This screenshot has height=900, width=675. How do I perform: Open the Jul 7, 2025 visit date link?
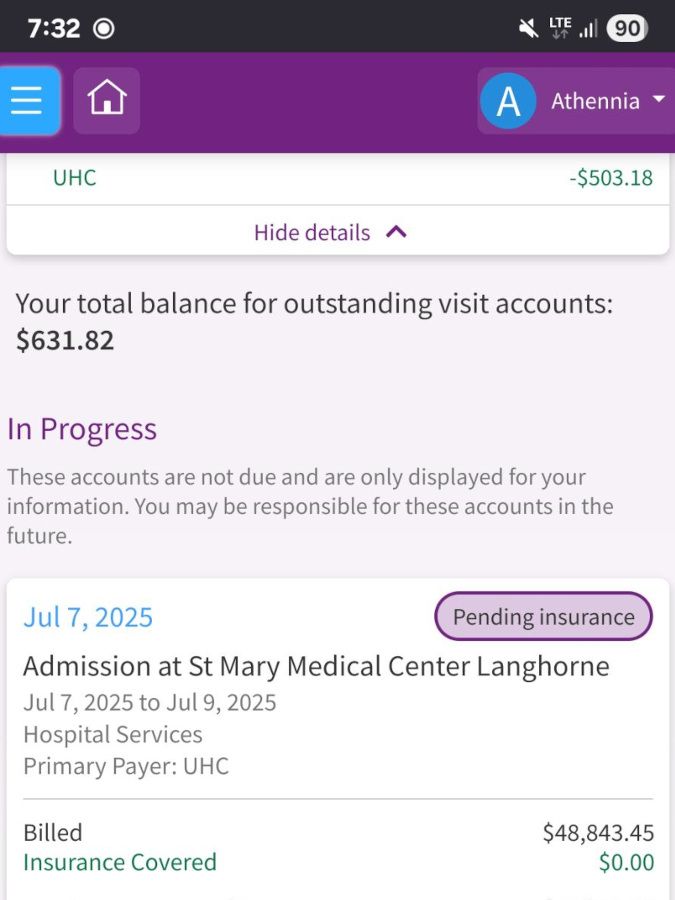pos(88,617)
